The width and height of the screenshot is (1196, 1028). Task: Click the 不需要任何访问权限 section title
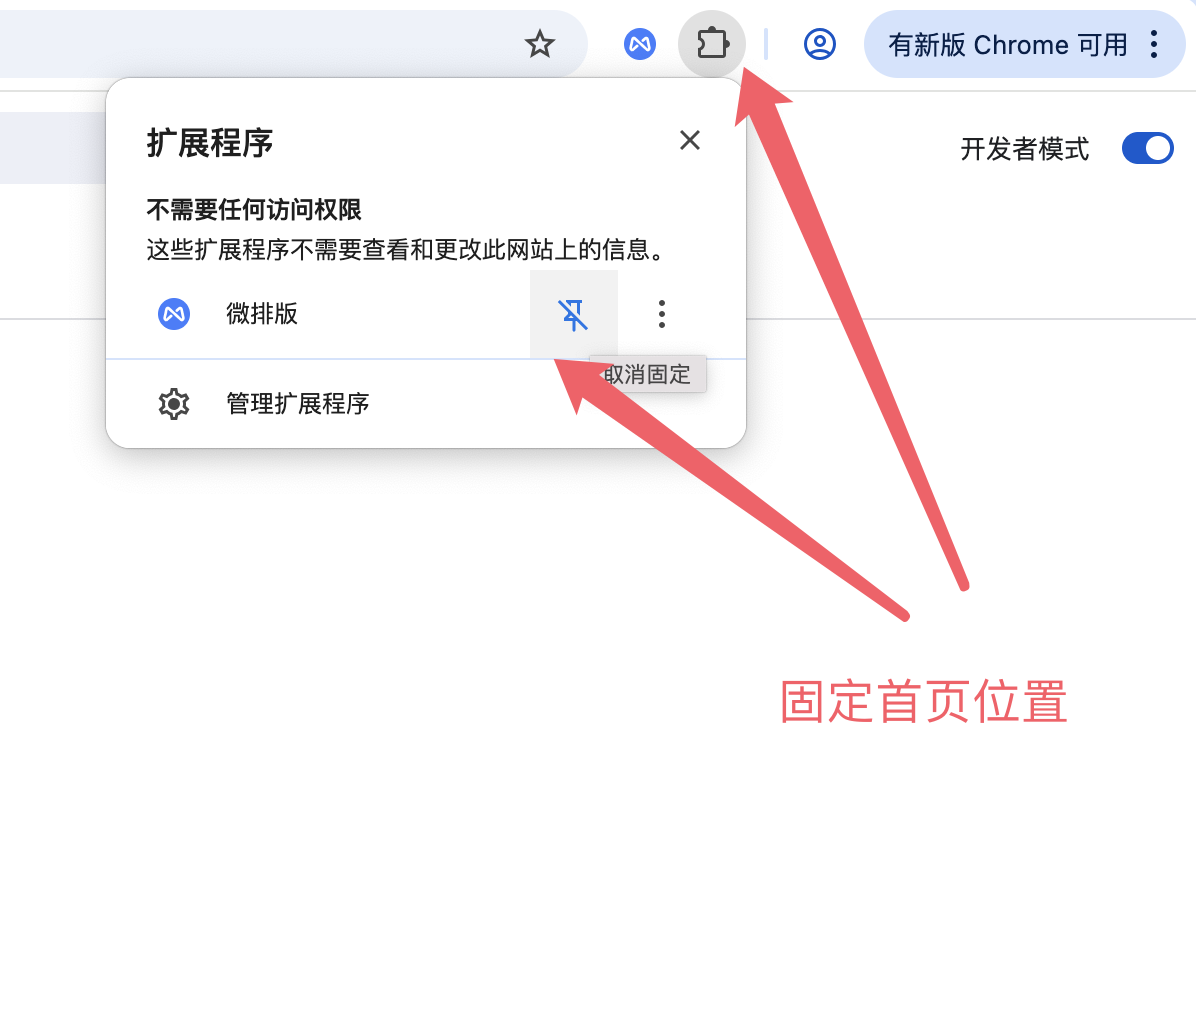[x=253, y=209]
